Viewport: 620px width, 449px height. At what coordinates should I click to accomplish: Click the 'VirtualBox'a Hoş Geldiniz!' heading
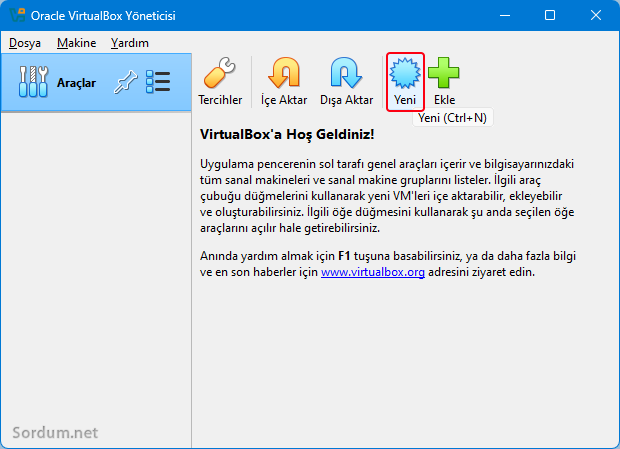(287, 134)
